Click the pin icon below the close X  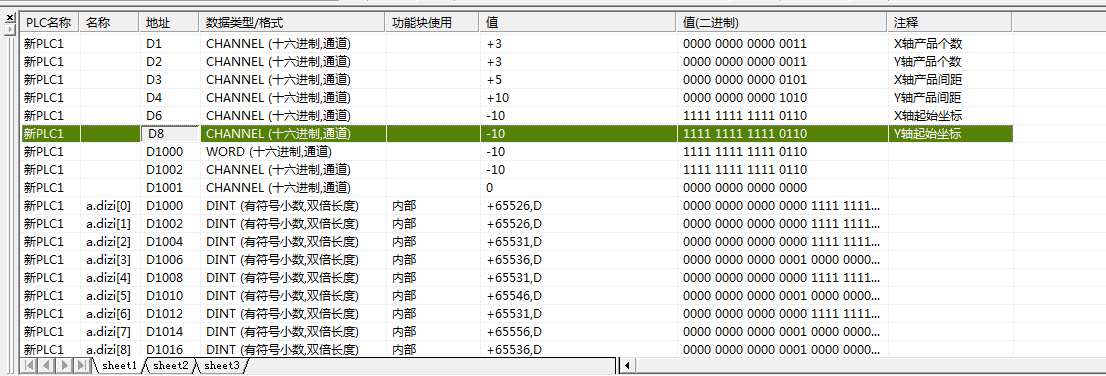[x=9, y=30]
